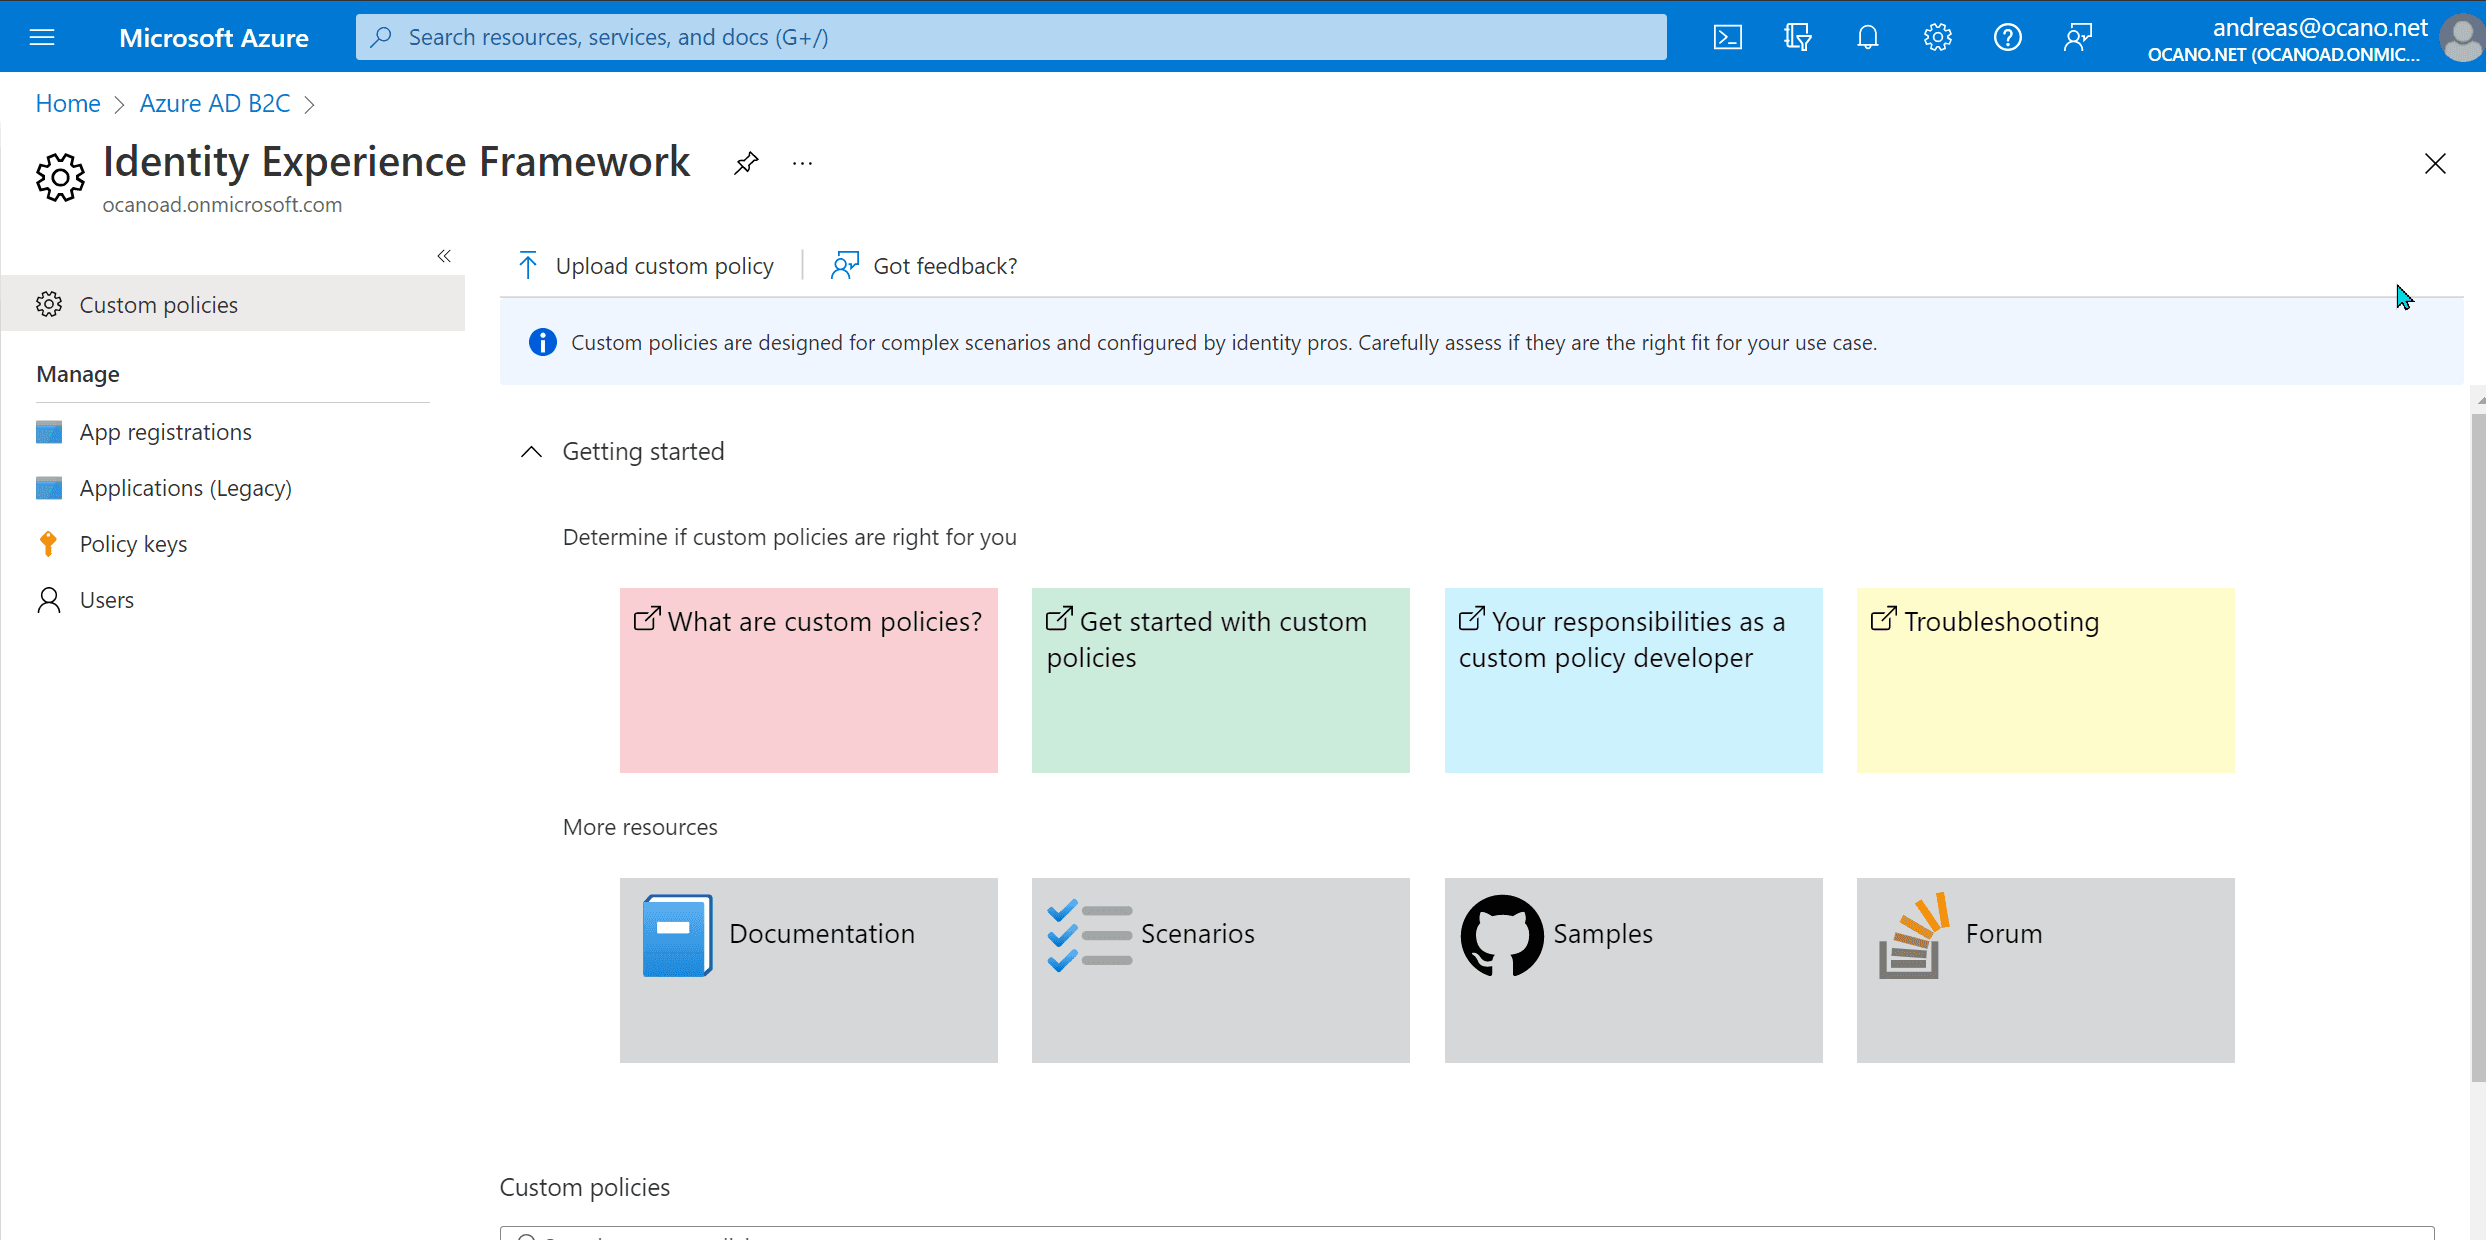Image resolution: width=2486 pixels, height=1240 pixels.
Task: Go to Azure AD B2C breadcrumb link
Action: 214,104
